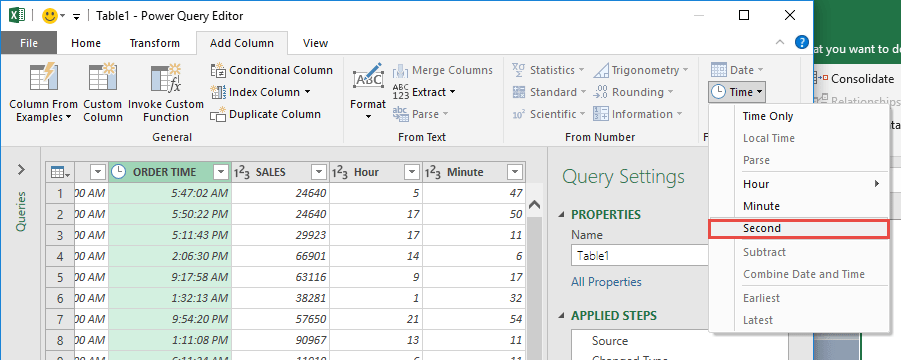Screen dimensions: 901x360
Task: Switch to the Transform tab
Action: 155,43
